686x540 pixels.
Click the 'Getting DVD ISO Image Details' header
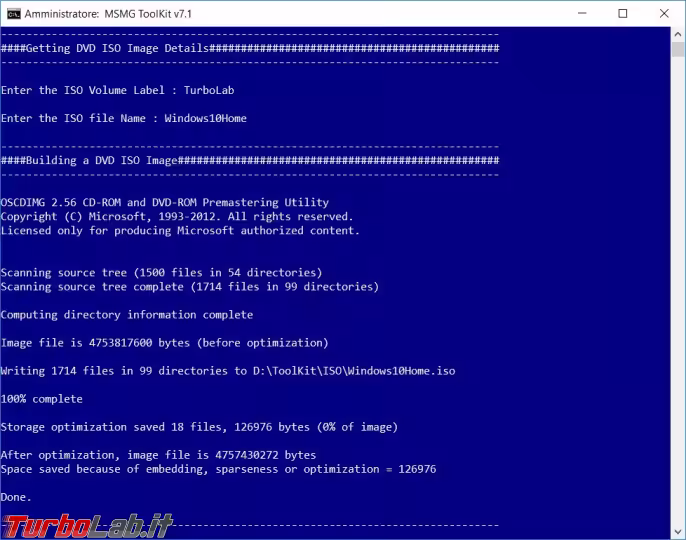pos(117,48)
